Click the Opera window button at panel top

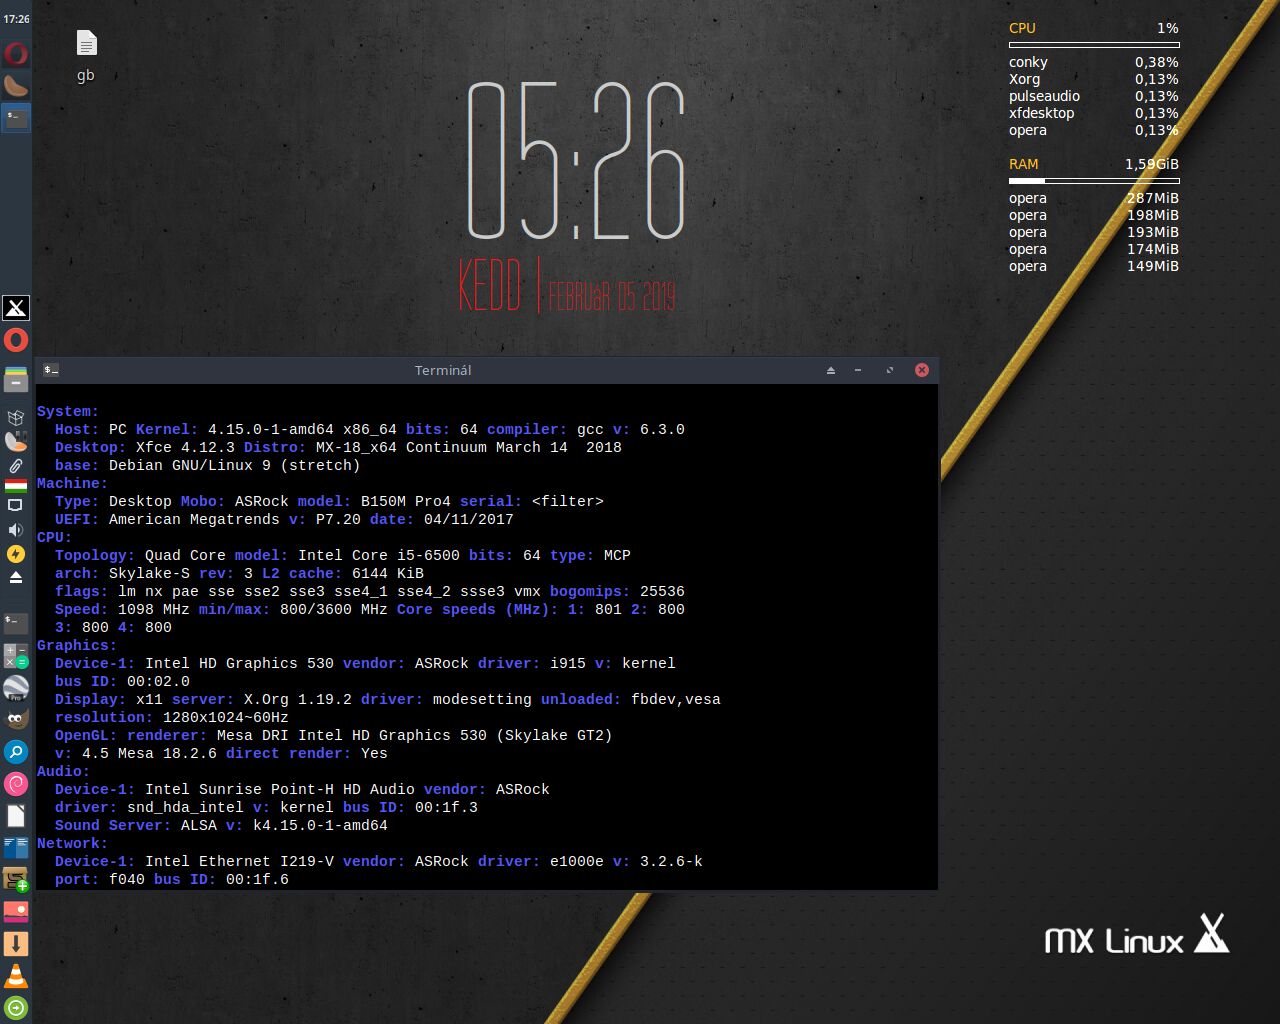(16, 53)
